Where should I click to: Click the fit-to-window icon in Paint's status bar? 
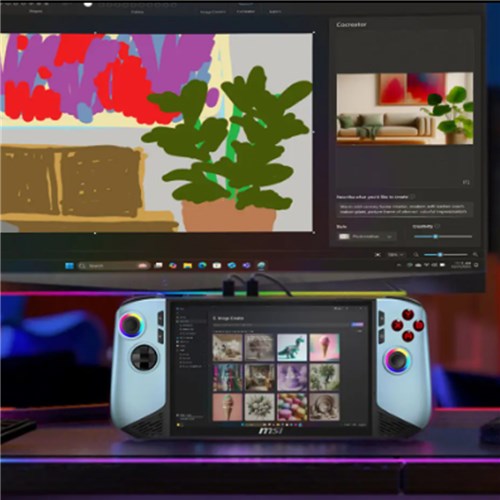point(378,255)
